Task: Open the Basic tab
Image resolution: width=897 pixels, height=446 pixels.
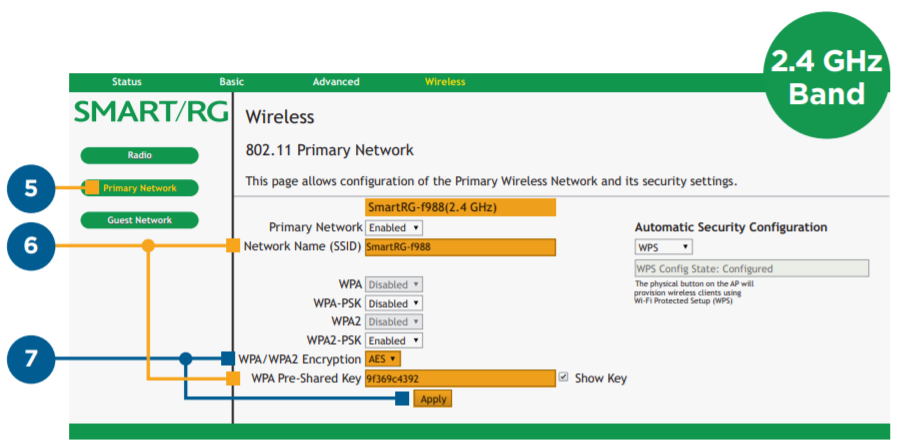Action: click(232, 82)
